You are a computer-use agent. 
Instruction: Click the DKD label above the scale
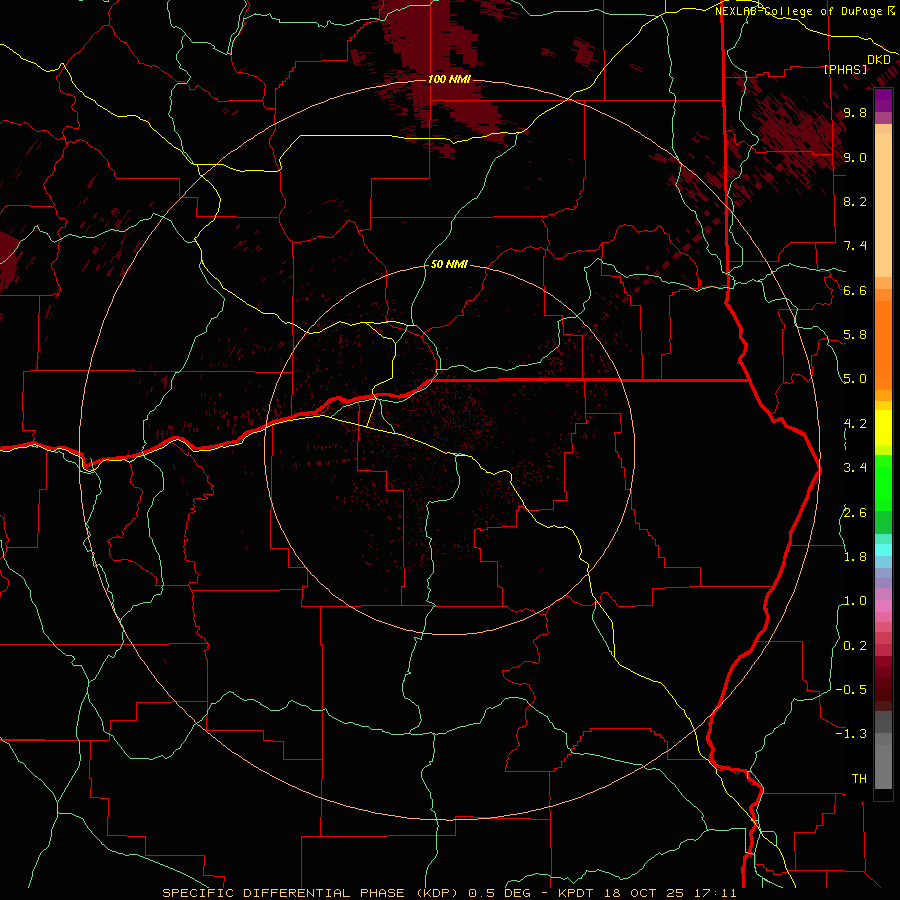(x=879, y=60)
